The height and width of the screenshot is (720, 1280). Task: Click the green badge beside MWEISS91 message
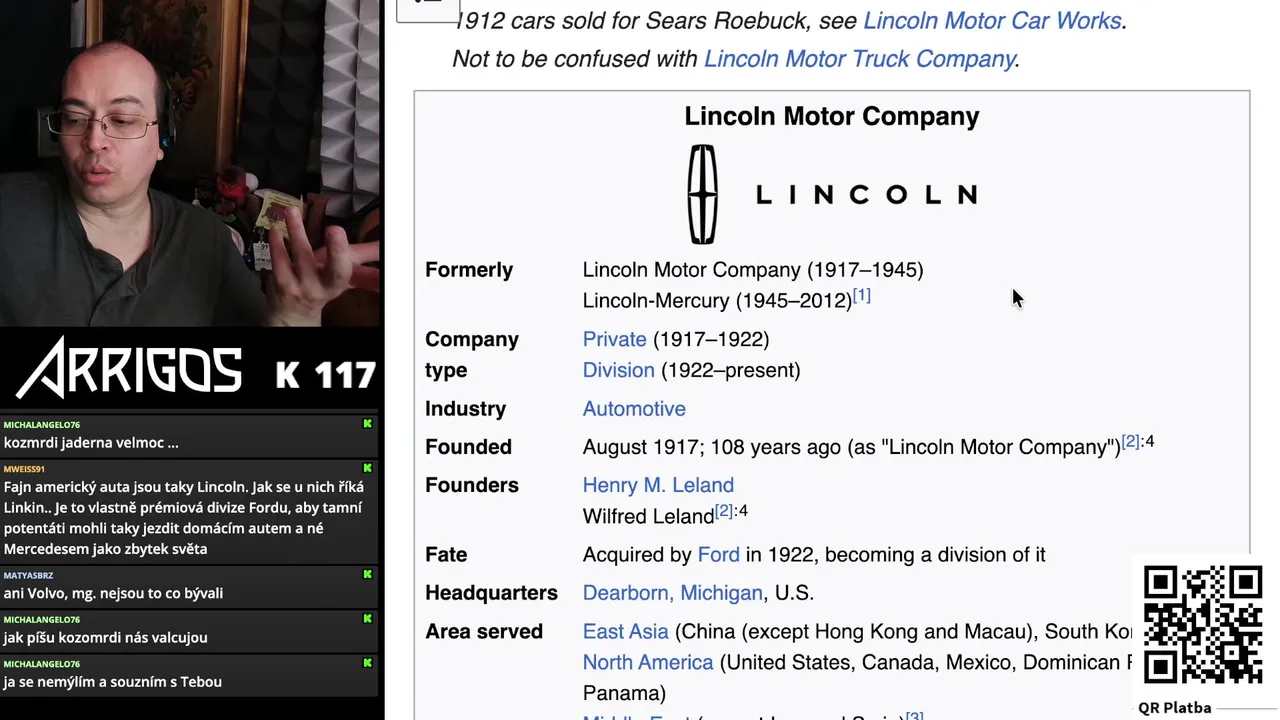tap(367, 468)
